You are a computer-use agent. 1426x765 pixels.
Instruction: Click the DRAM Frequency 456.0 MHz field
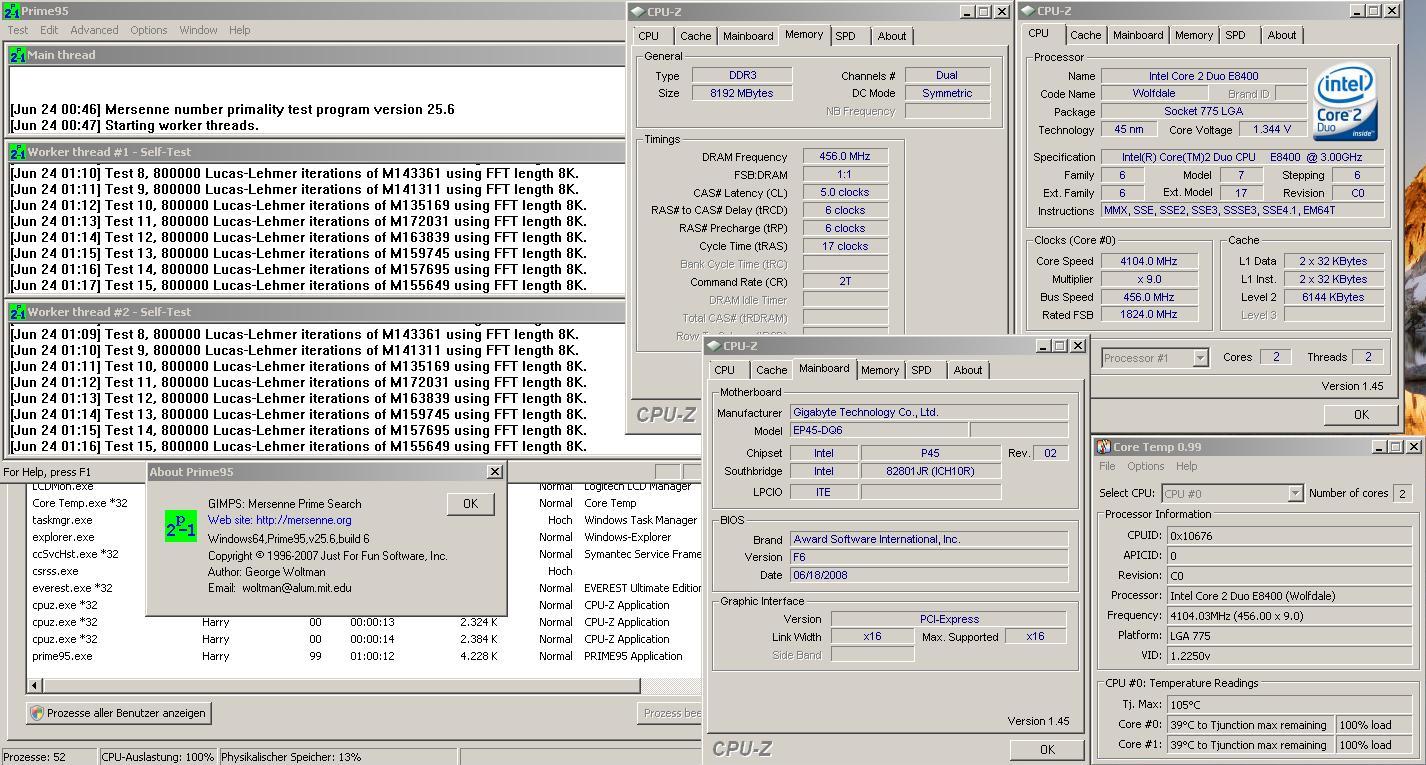(846, 157)
